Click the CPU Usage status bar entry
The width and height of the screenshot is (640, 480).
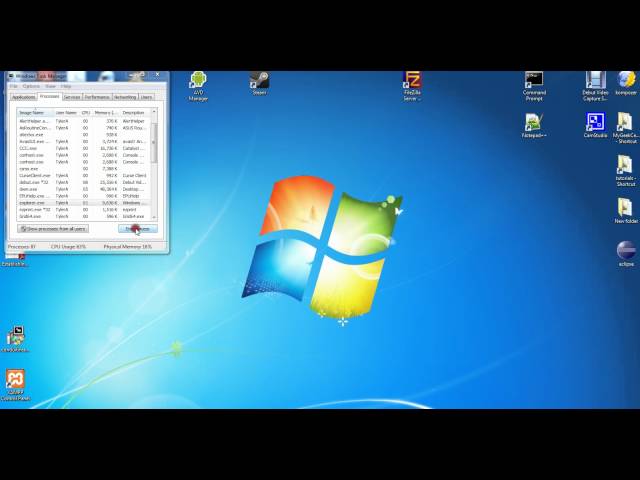[68, 247]
